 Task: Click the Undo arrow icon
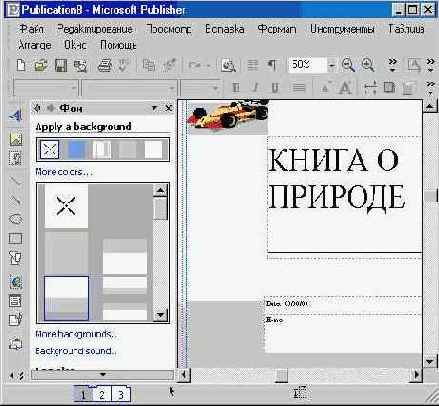tap(194, 65)
